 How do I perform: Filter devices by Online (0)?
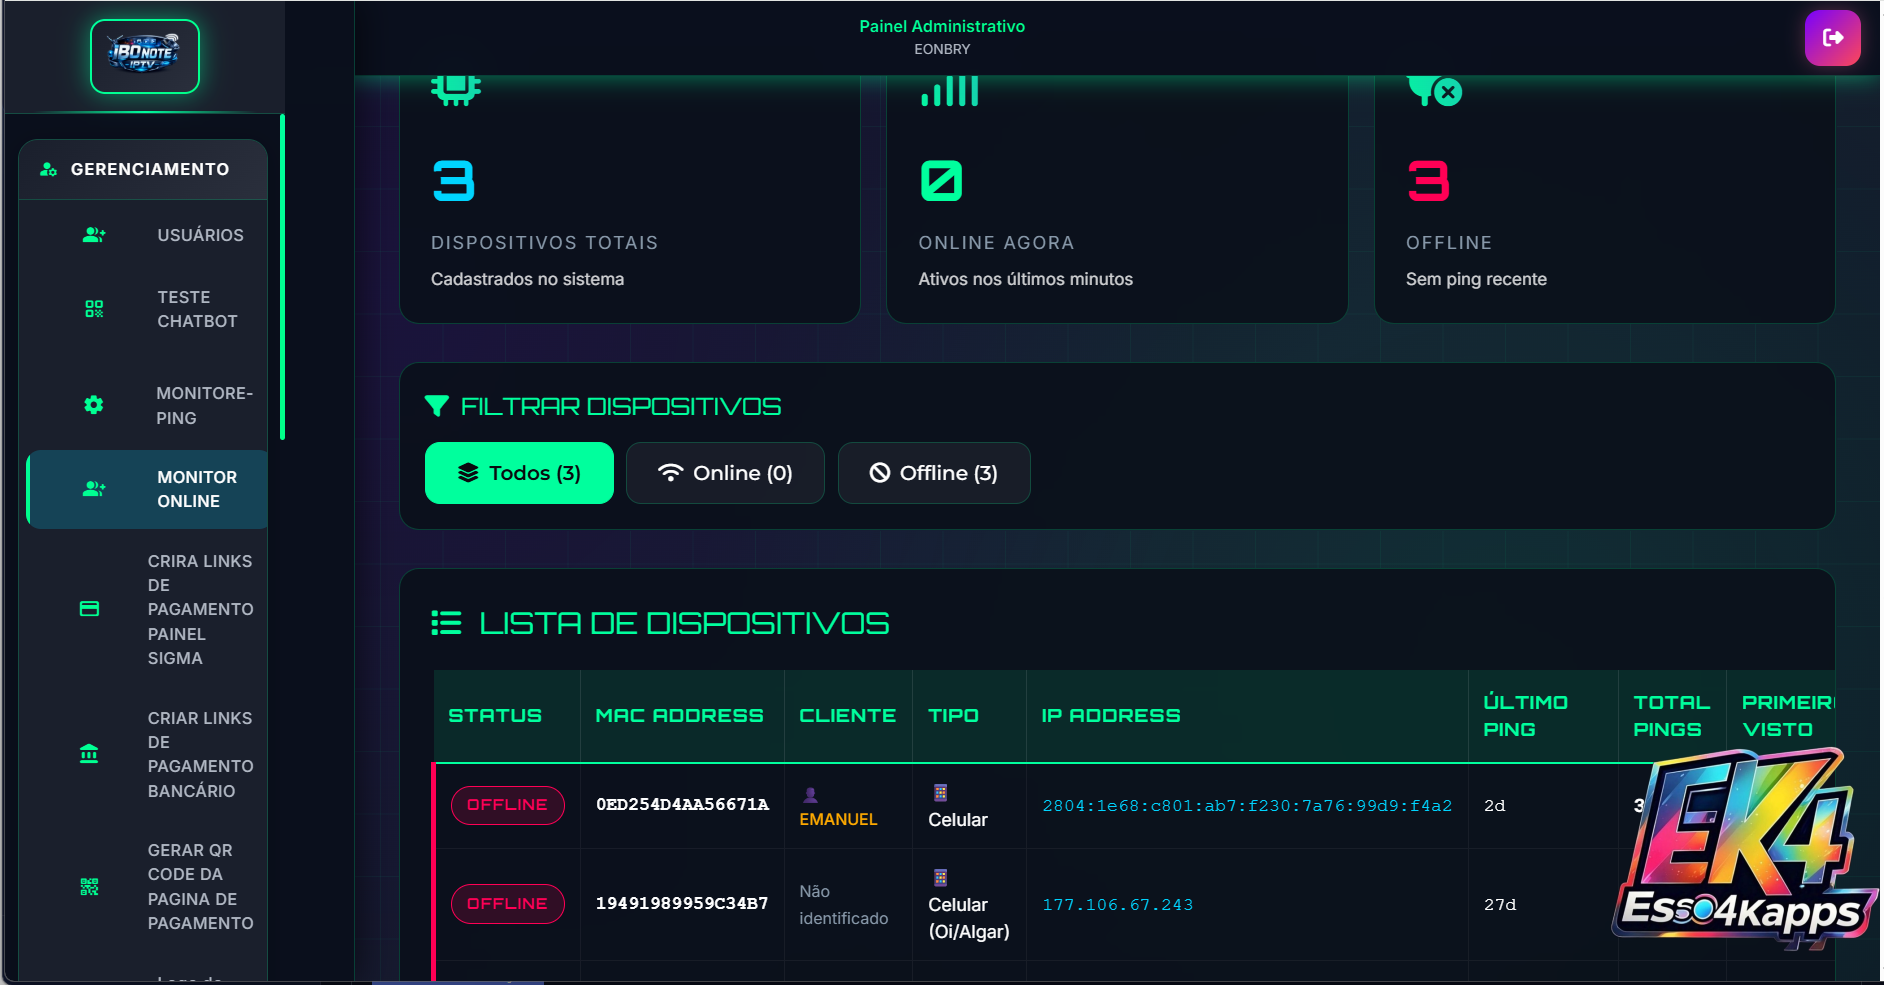click(x=725, y=473)
